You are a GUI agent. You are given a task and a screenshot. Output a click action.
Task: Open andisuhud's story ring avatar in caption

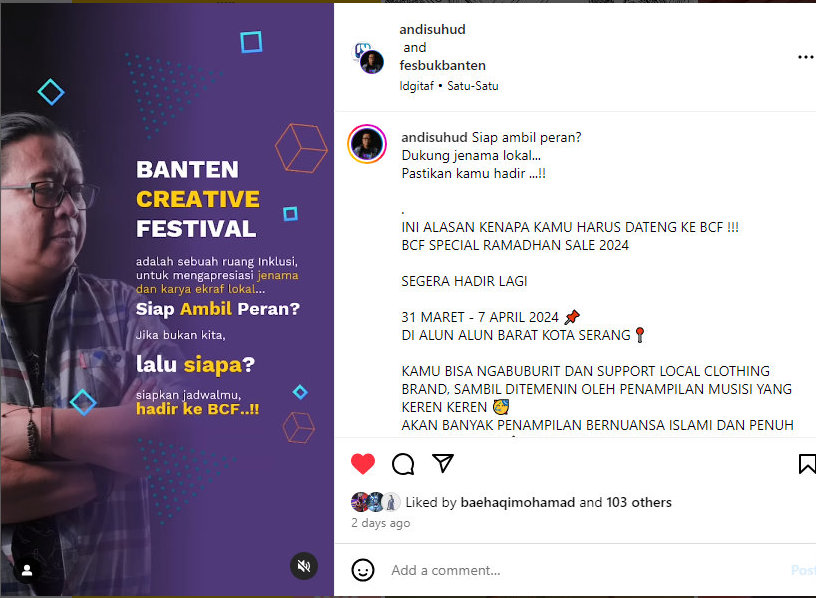(367, 144)
